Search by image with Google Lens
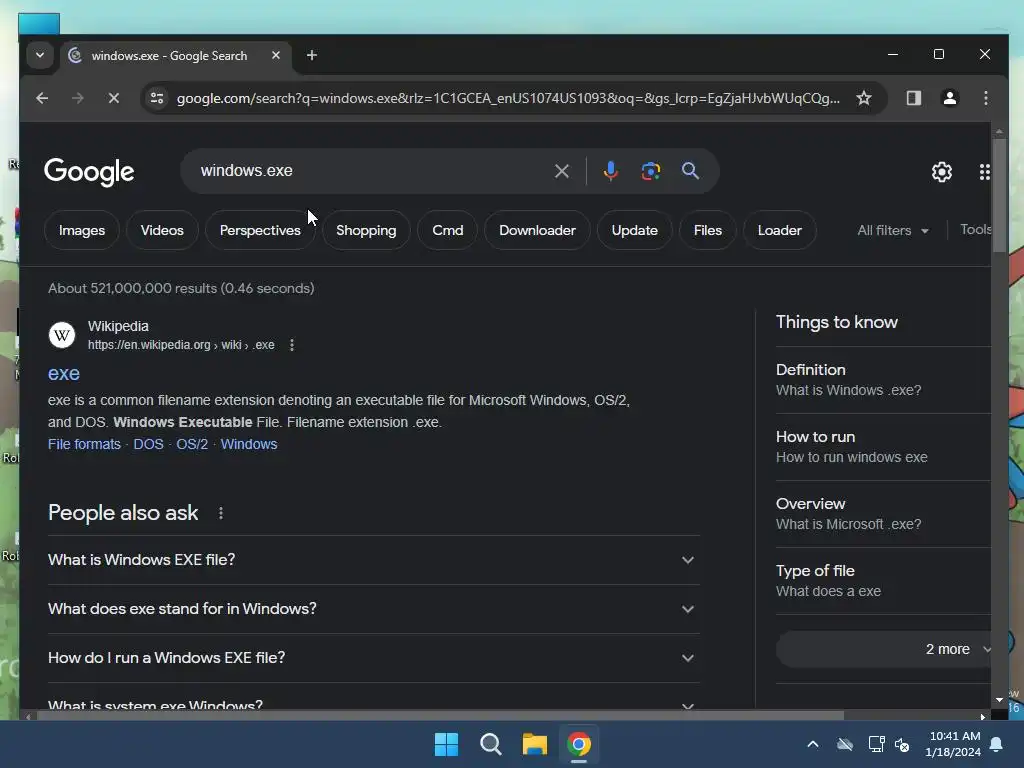The height and width of the screenshot is (768, 1024). coord(650,171)
